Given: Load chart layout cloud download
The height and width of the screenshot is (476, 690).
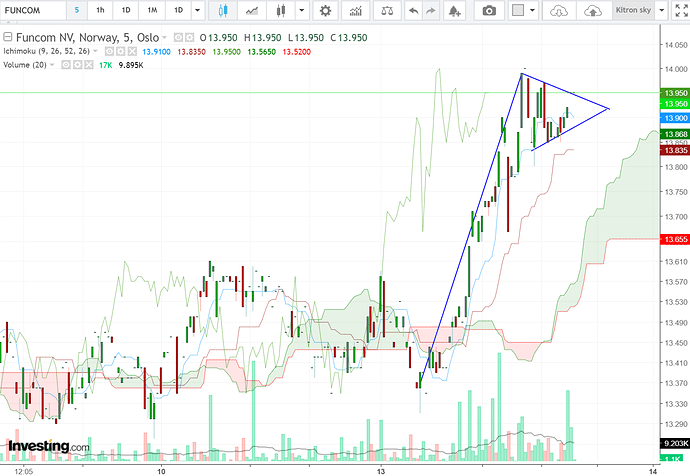Looking at the screenshot, I should pos(559,10).
